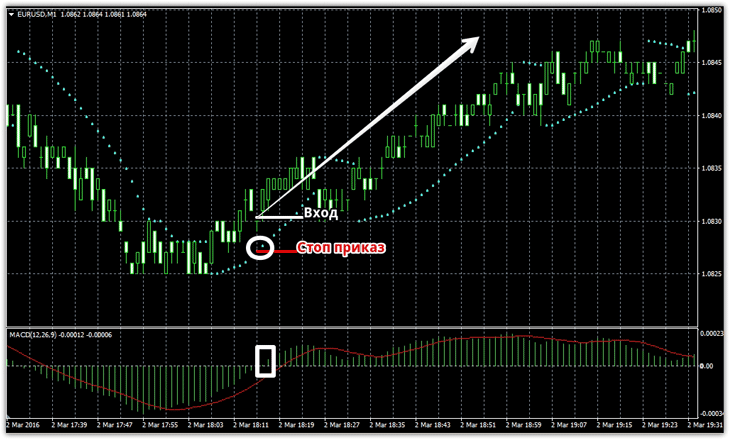Click the 1.0840 price axis label
The image size is (729, 439).
pos(711,116)
